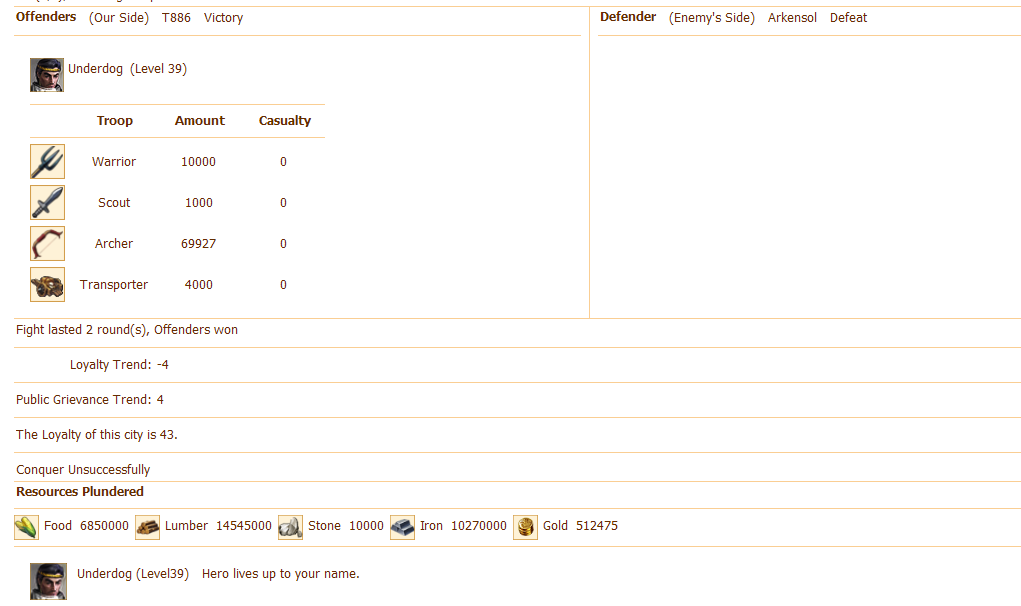Image resolution: width=1021 pixels, height=606 pixels.
Task: Select the Scout sword icon
Action: pyautogui.click(x=47, y=203)
